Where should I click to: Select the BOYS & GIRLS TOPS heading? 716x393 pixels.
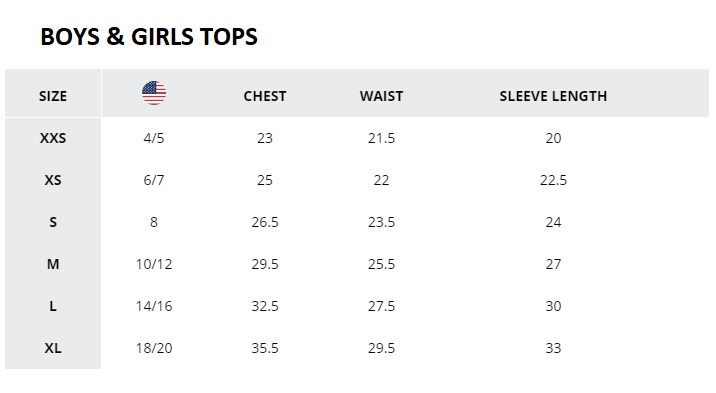click(149, 37)
